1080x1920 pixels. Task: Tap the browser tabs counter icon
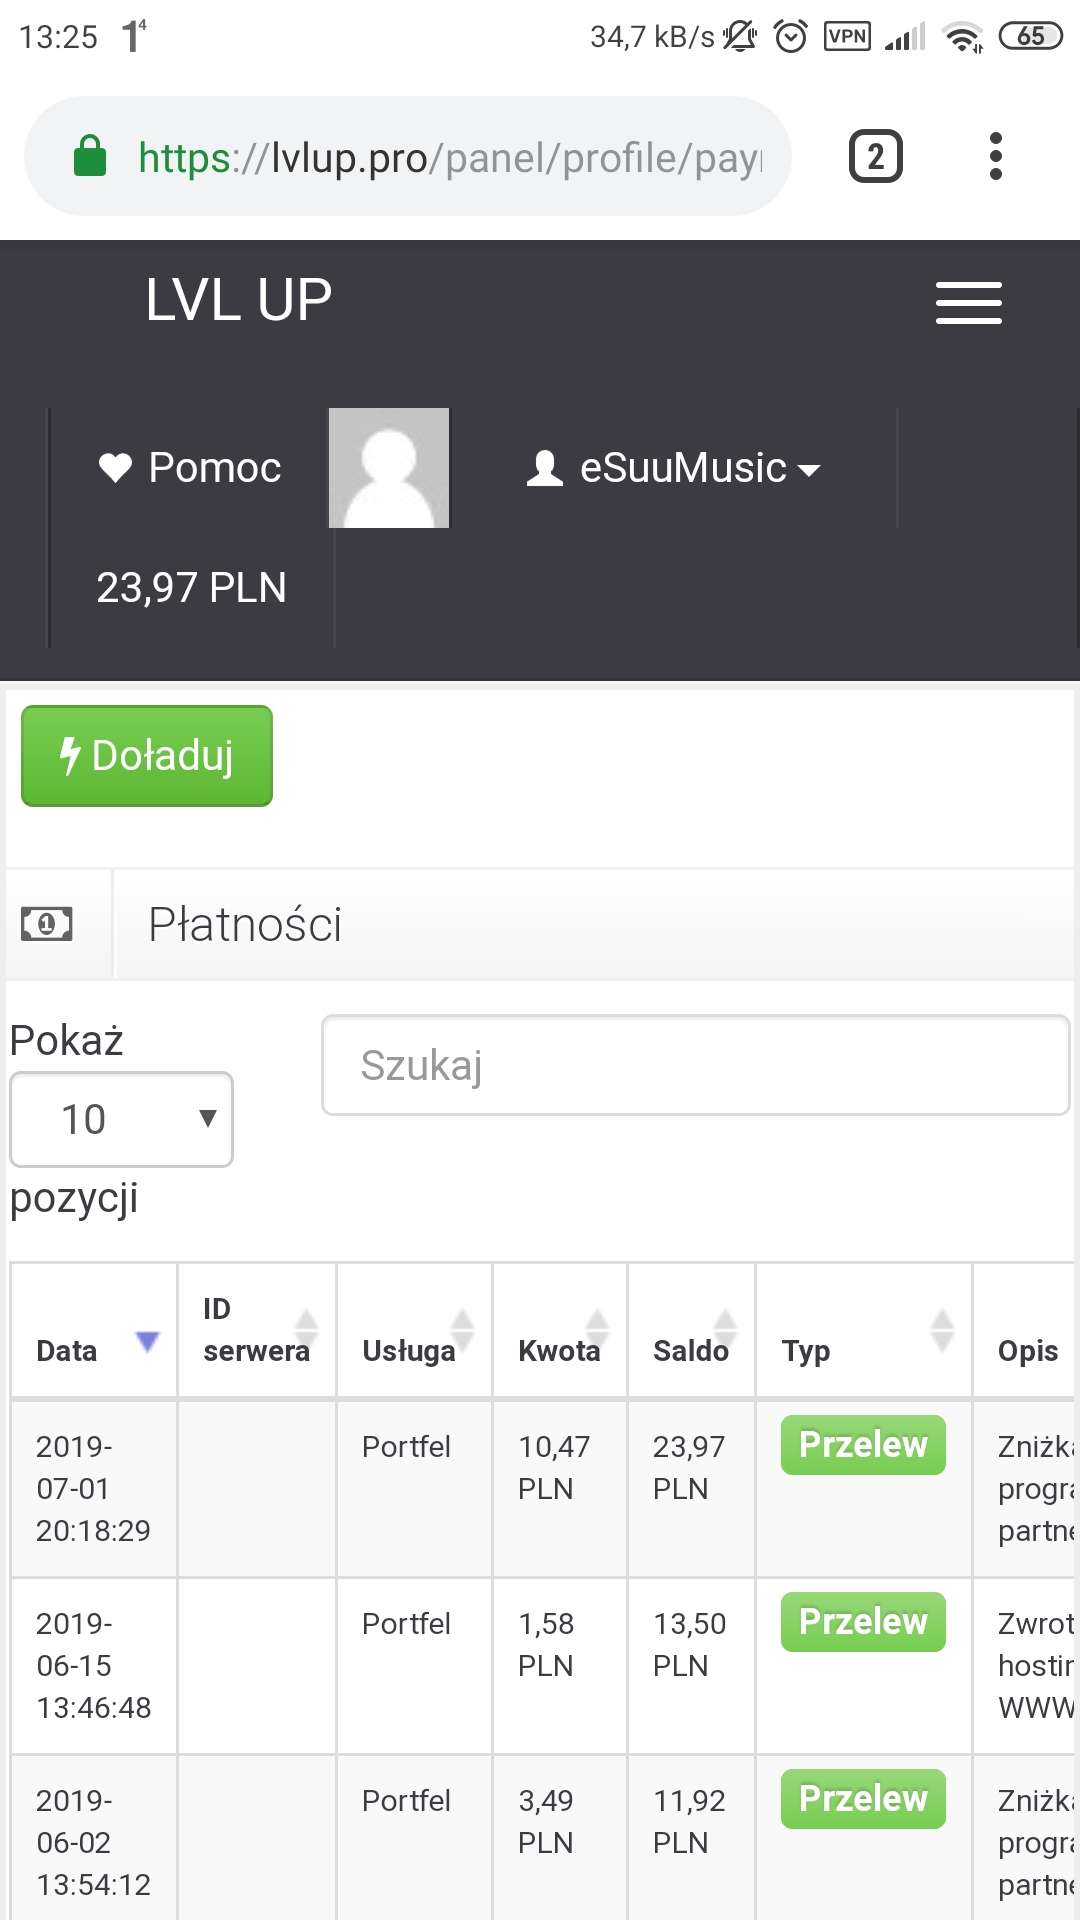point(875,157)
